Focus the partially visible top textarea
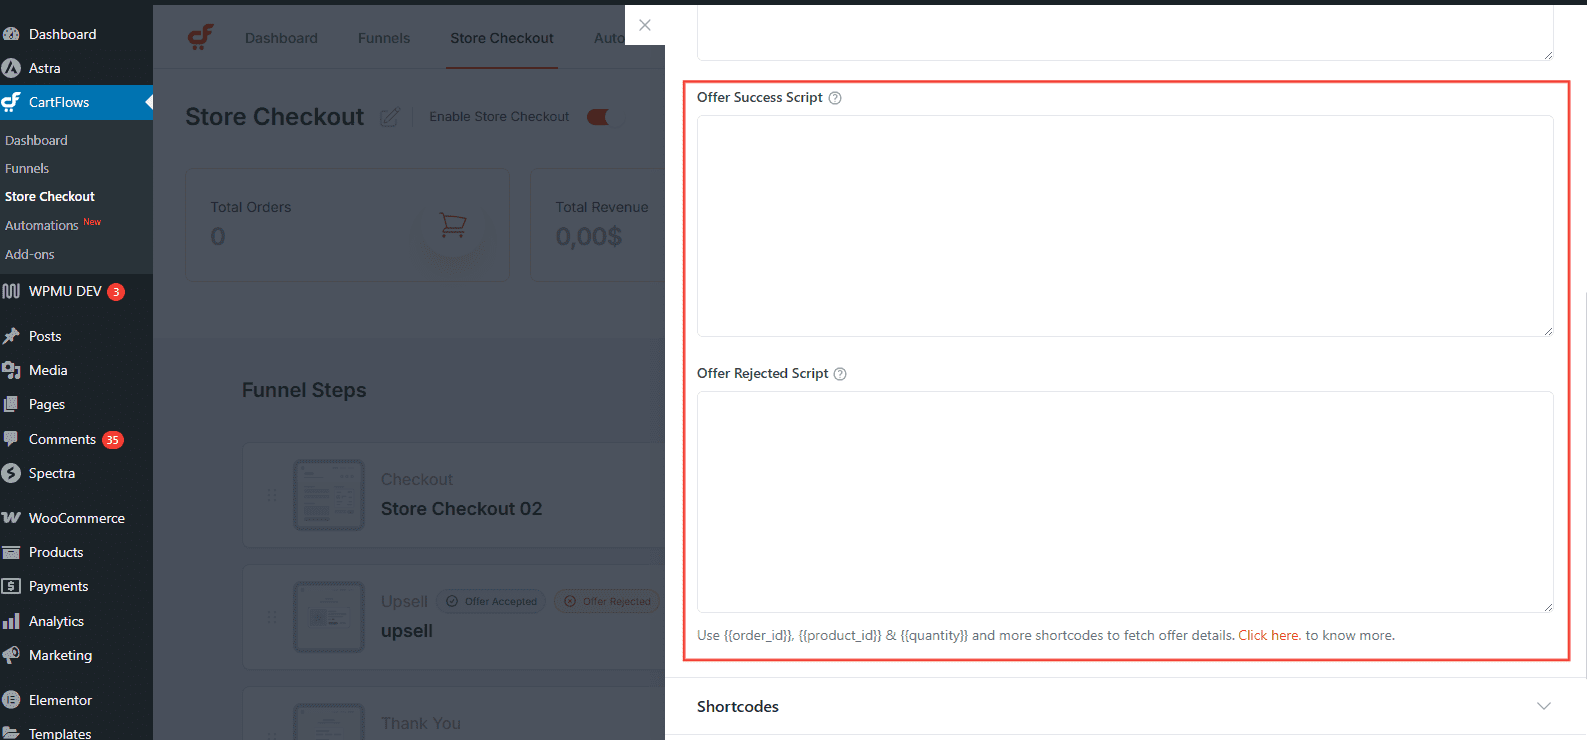Viewport: 1587px width, 740px height. click(1125, 32)
